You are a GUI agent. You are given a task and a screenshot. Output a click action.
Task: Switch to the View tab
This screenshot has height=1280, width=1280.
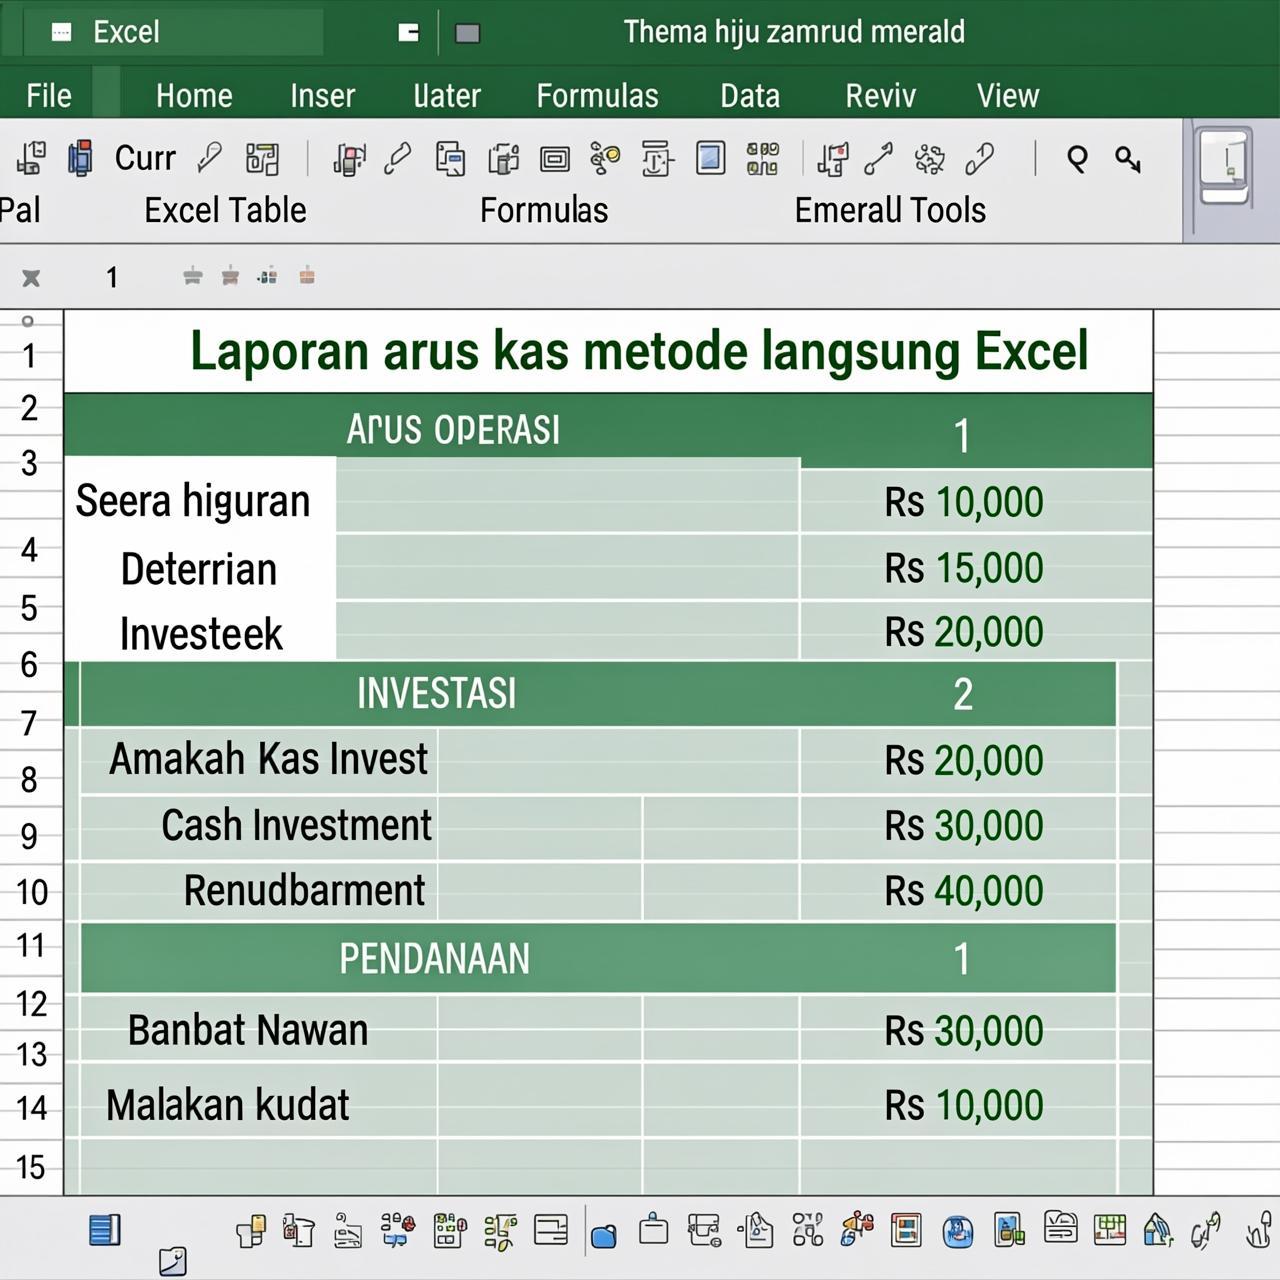point(1008,96)
